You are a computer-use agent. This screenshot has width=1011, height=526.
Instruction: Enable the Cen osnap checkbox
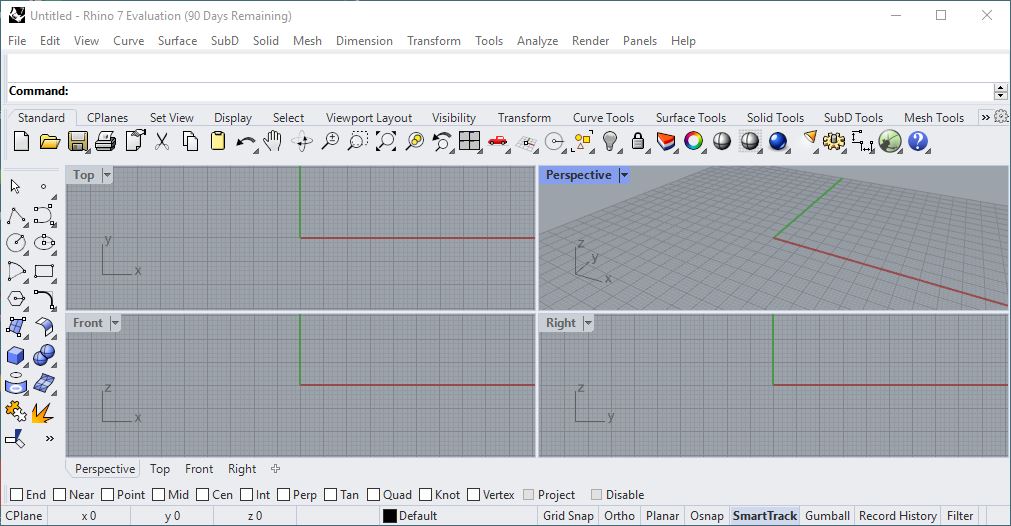coord(202,494)
